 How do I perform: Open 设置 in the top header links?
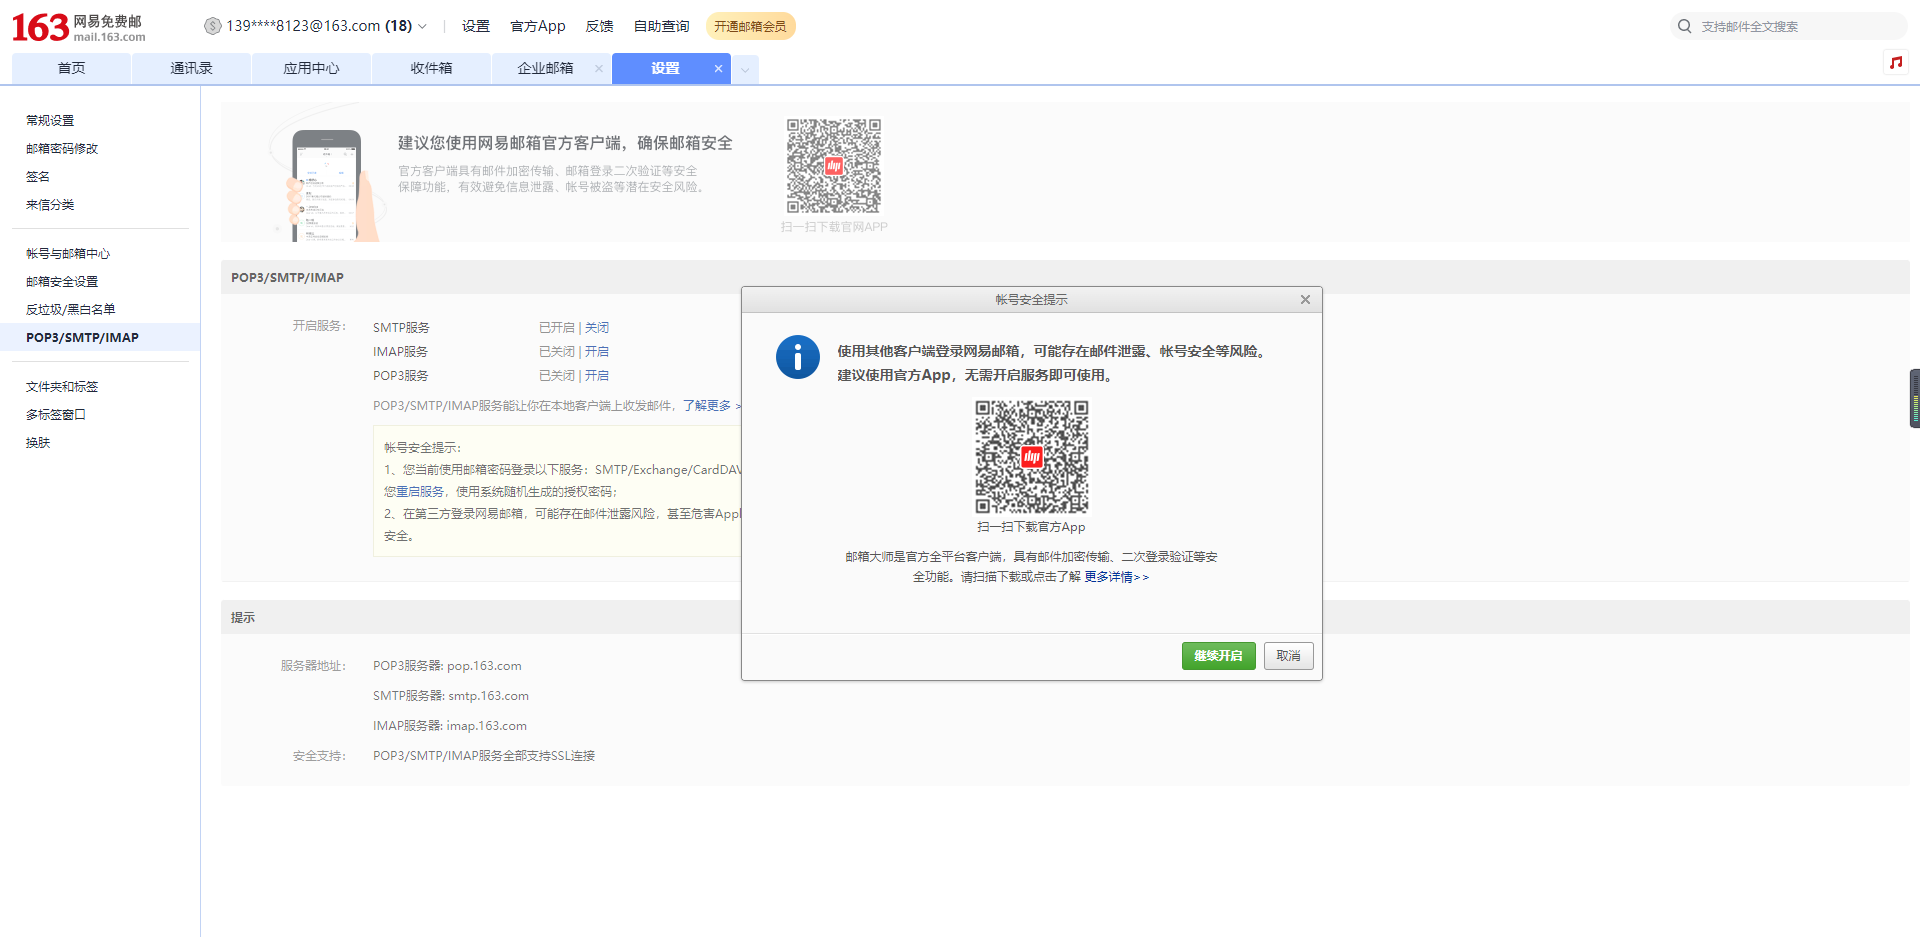[476, 26]
